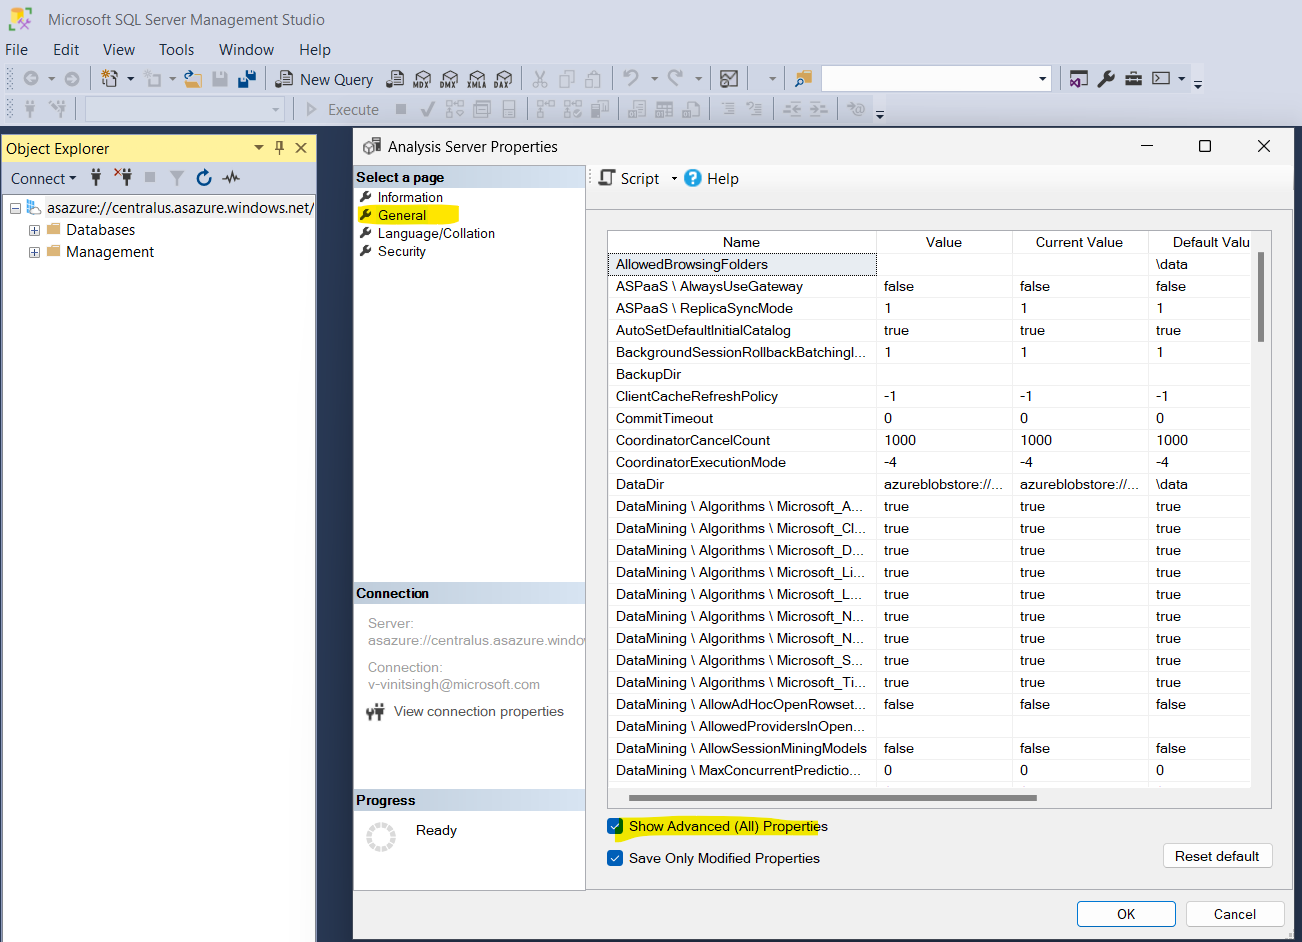Click the properties grid horizontal scrollbar
Viewport: 1302px width, 942px height.
(833, 798)
